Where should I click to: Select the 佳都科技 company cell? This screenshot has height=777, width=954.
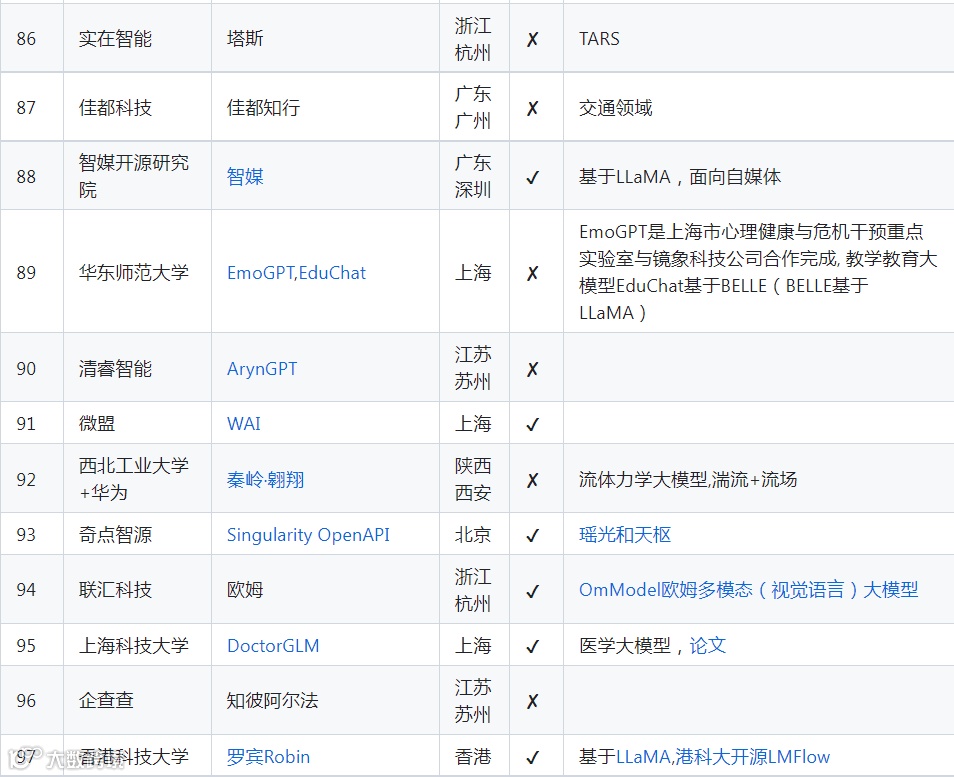(138, 107)
